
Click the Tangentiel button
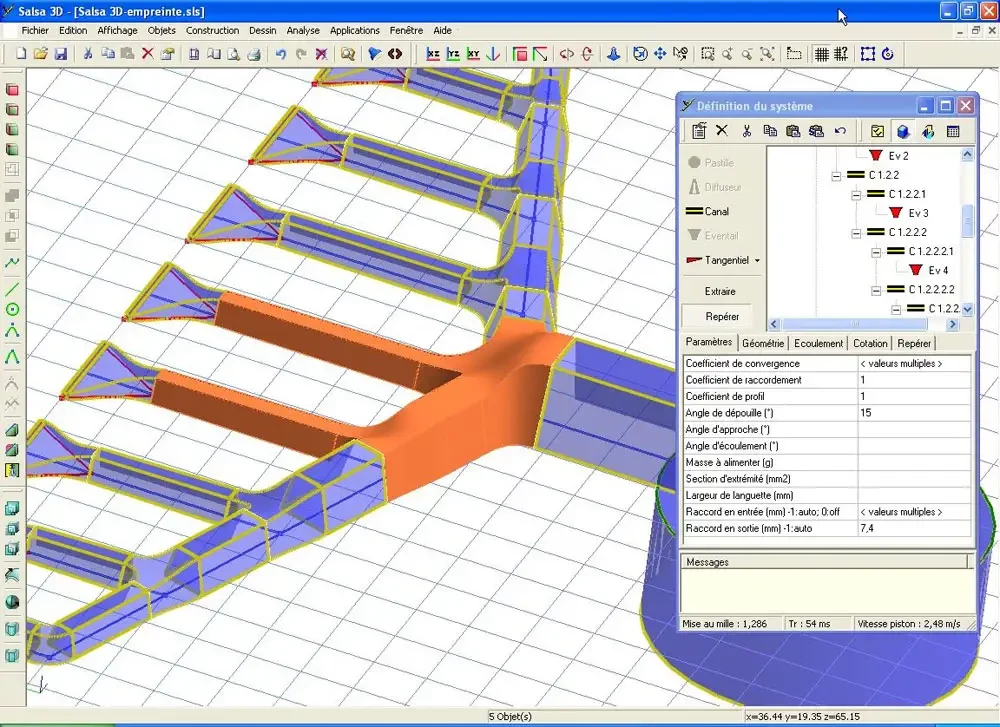point(717,260)
